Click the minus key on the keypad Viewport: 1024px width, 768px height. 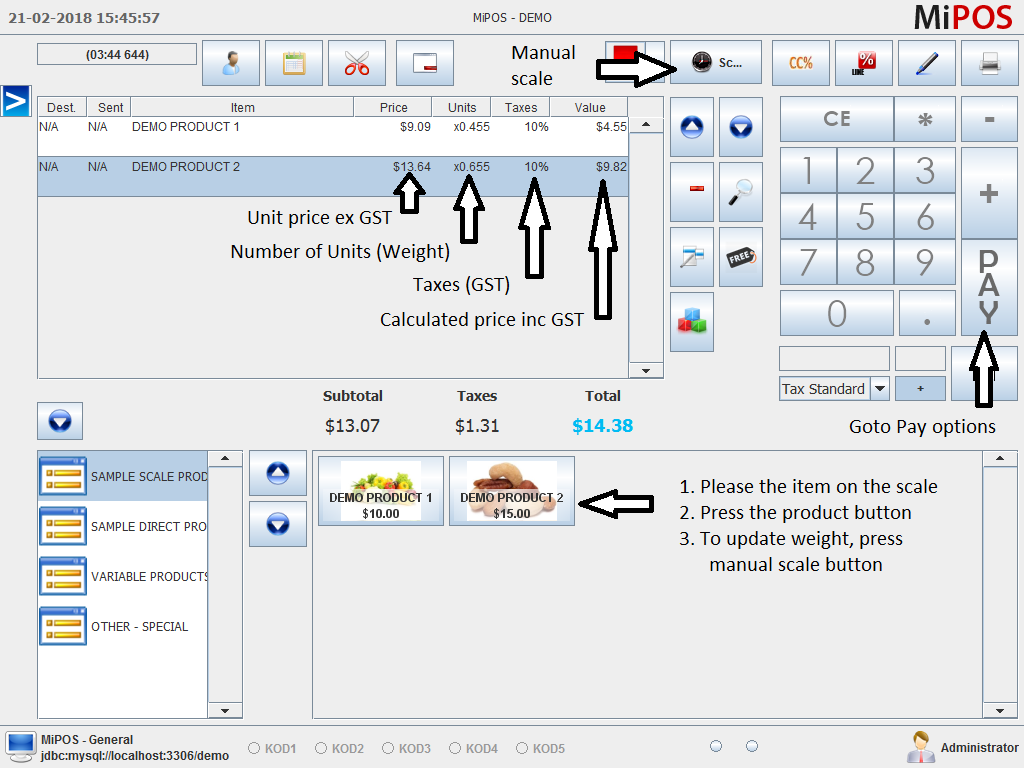coord(989,119)
